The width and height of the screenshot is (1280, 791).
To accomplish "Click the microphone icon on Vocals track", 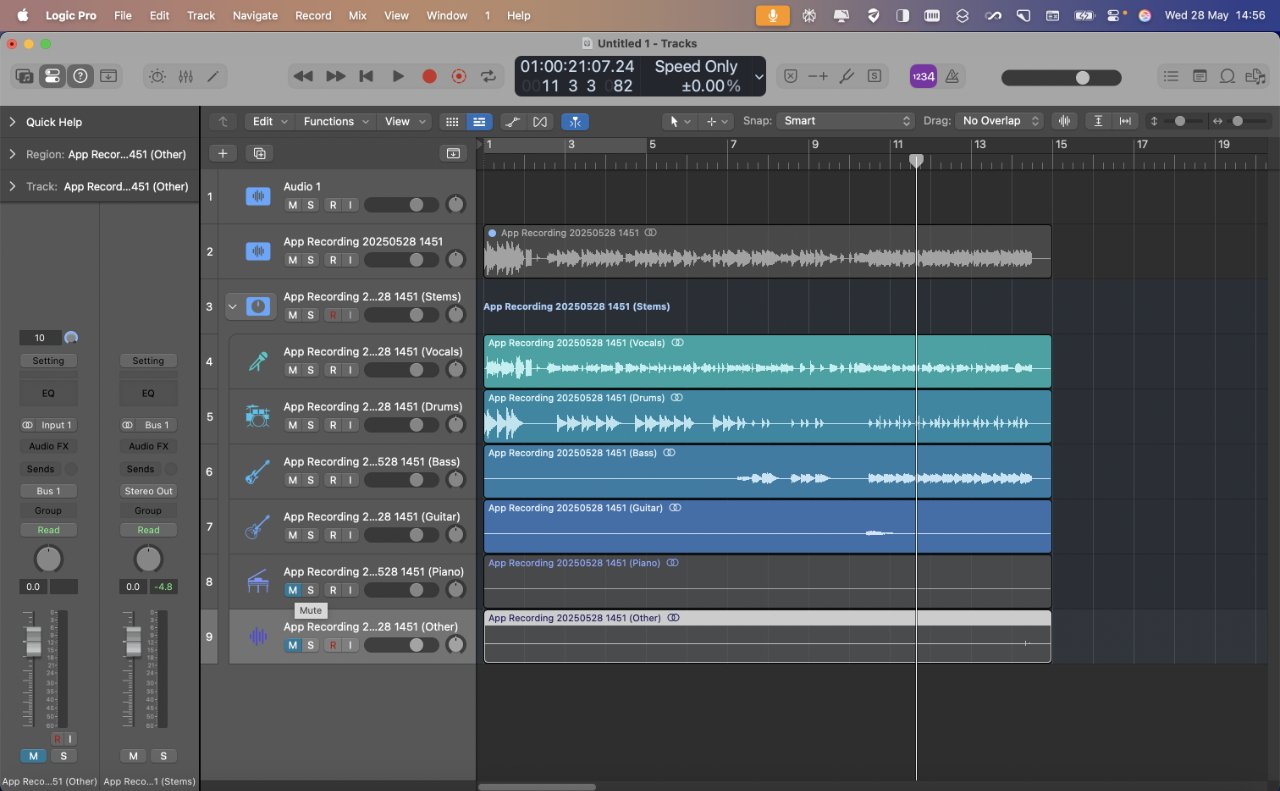I will [x=258, y=361].
